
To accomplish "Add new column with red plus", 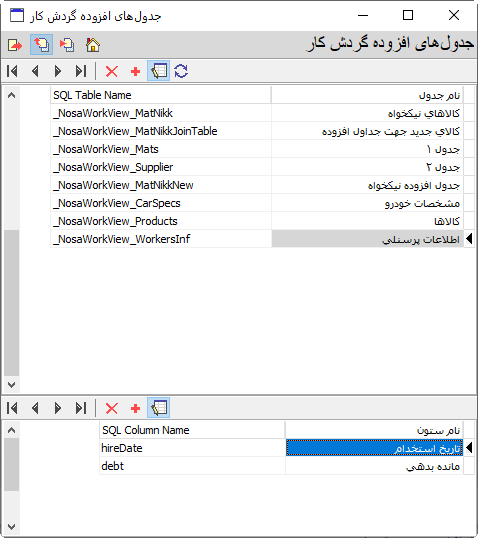I will (x=136, y=408).
